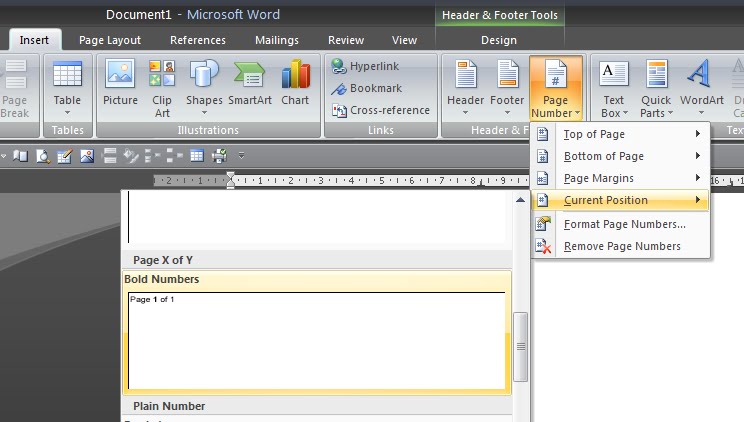Viewport: 744px width, 422px height.
Task: Select Current Position menu item
Action: pos(620,200)
